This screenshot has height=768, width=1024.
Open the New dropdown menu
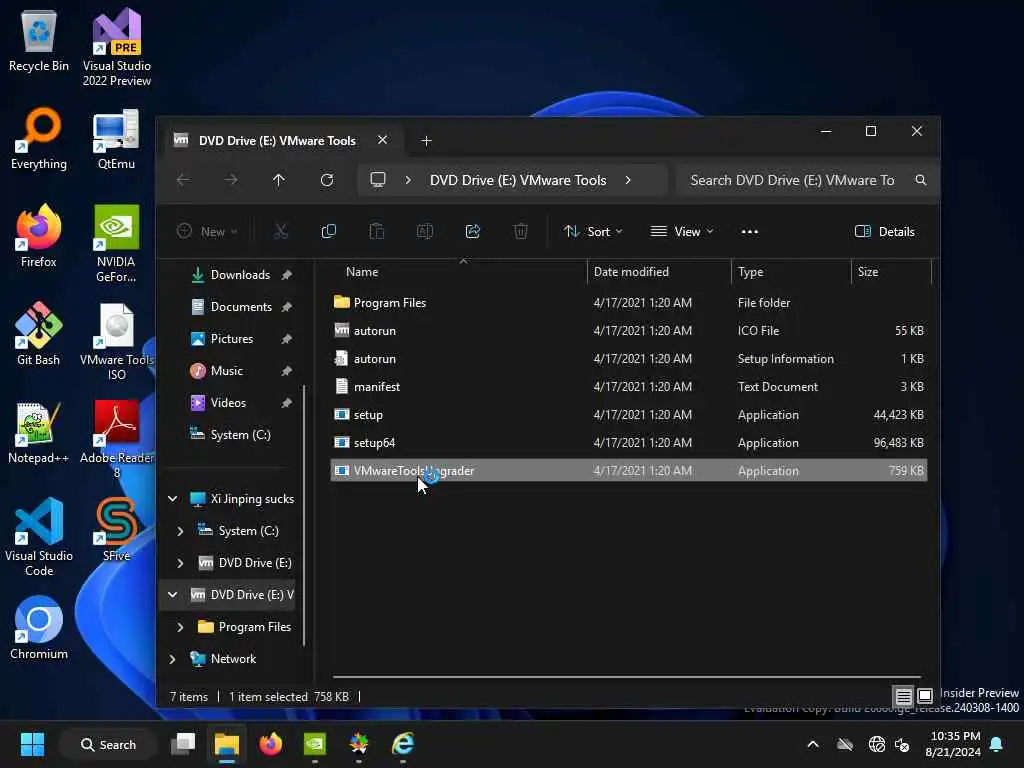207,231
